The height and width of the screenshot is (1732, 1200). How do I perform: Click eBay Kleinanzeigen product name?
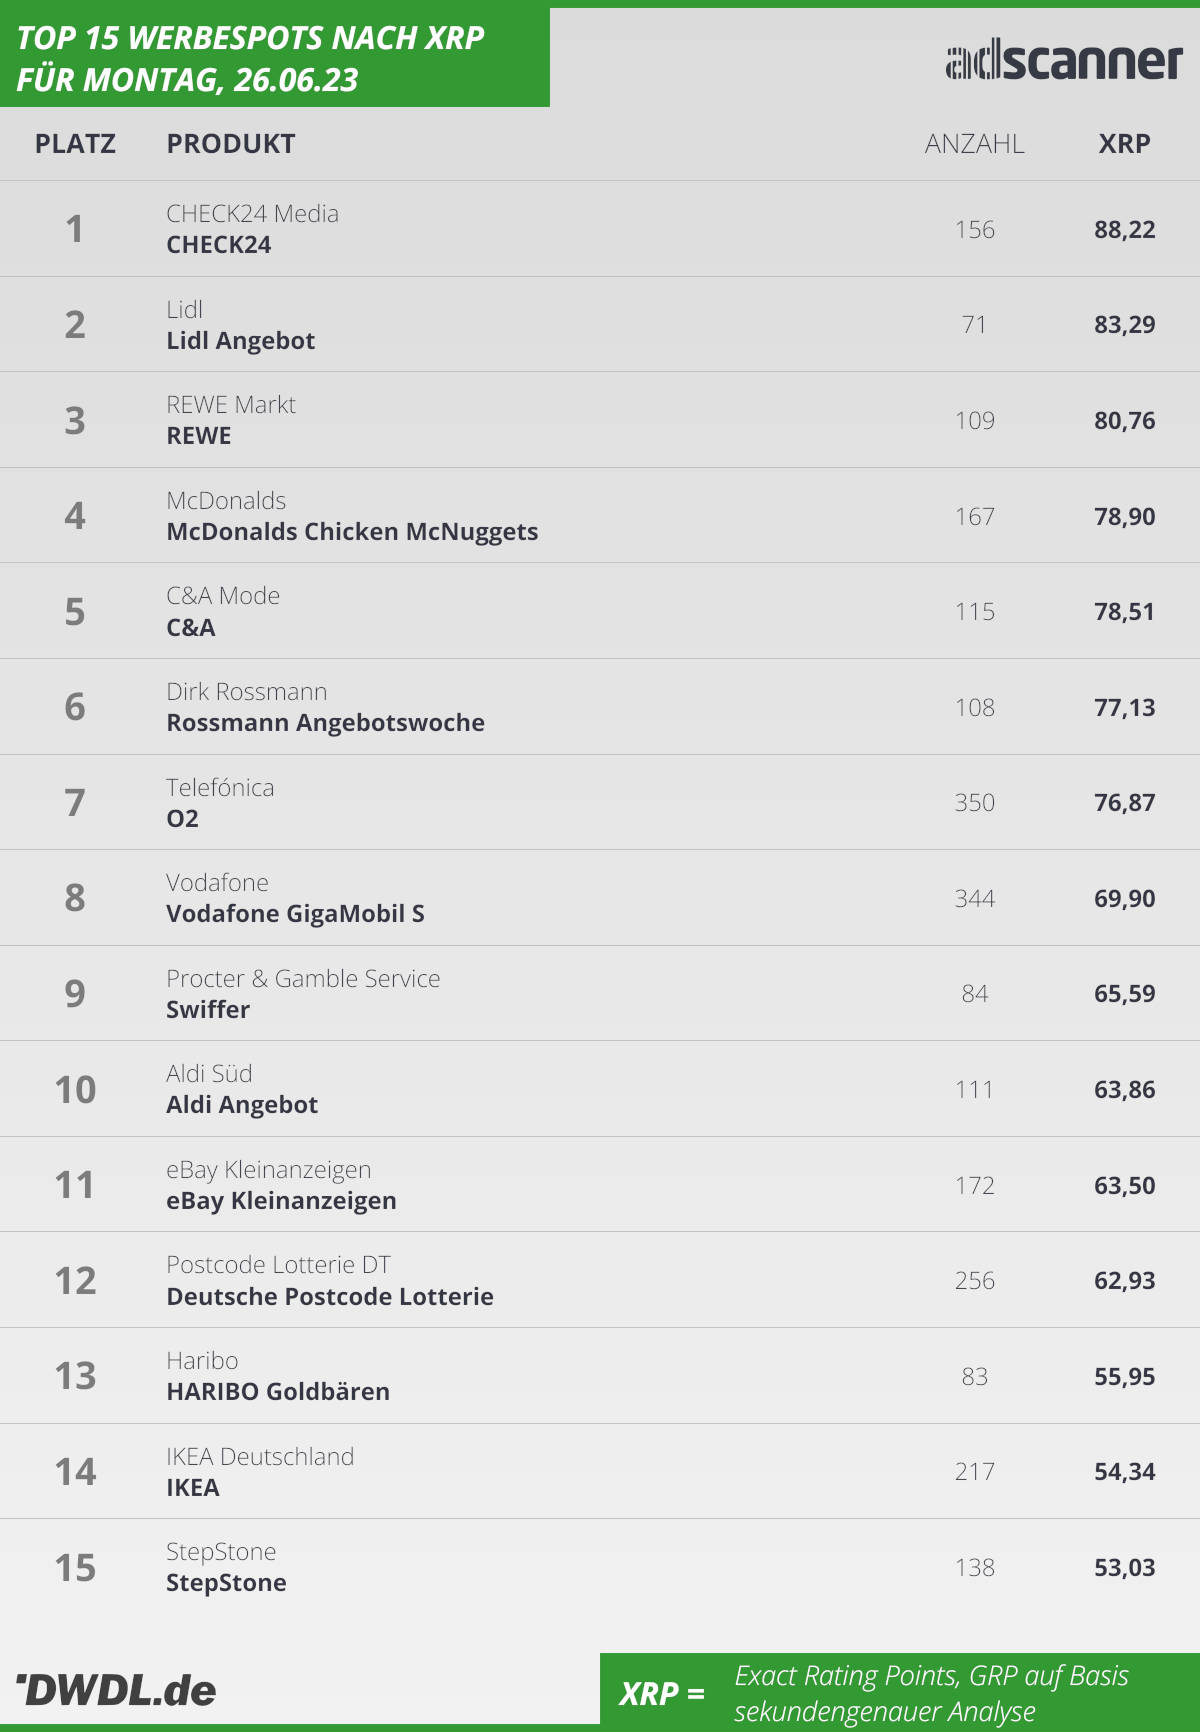pyautogui.click(x=281, y=1201)
